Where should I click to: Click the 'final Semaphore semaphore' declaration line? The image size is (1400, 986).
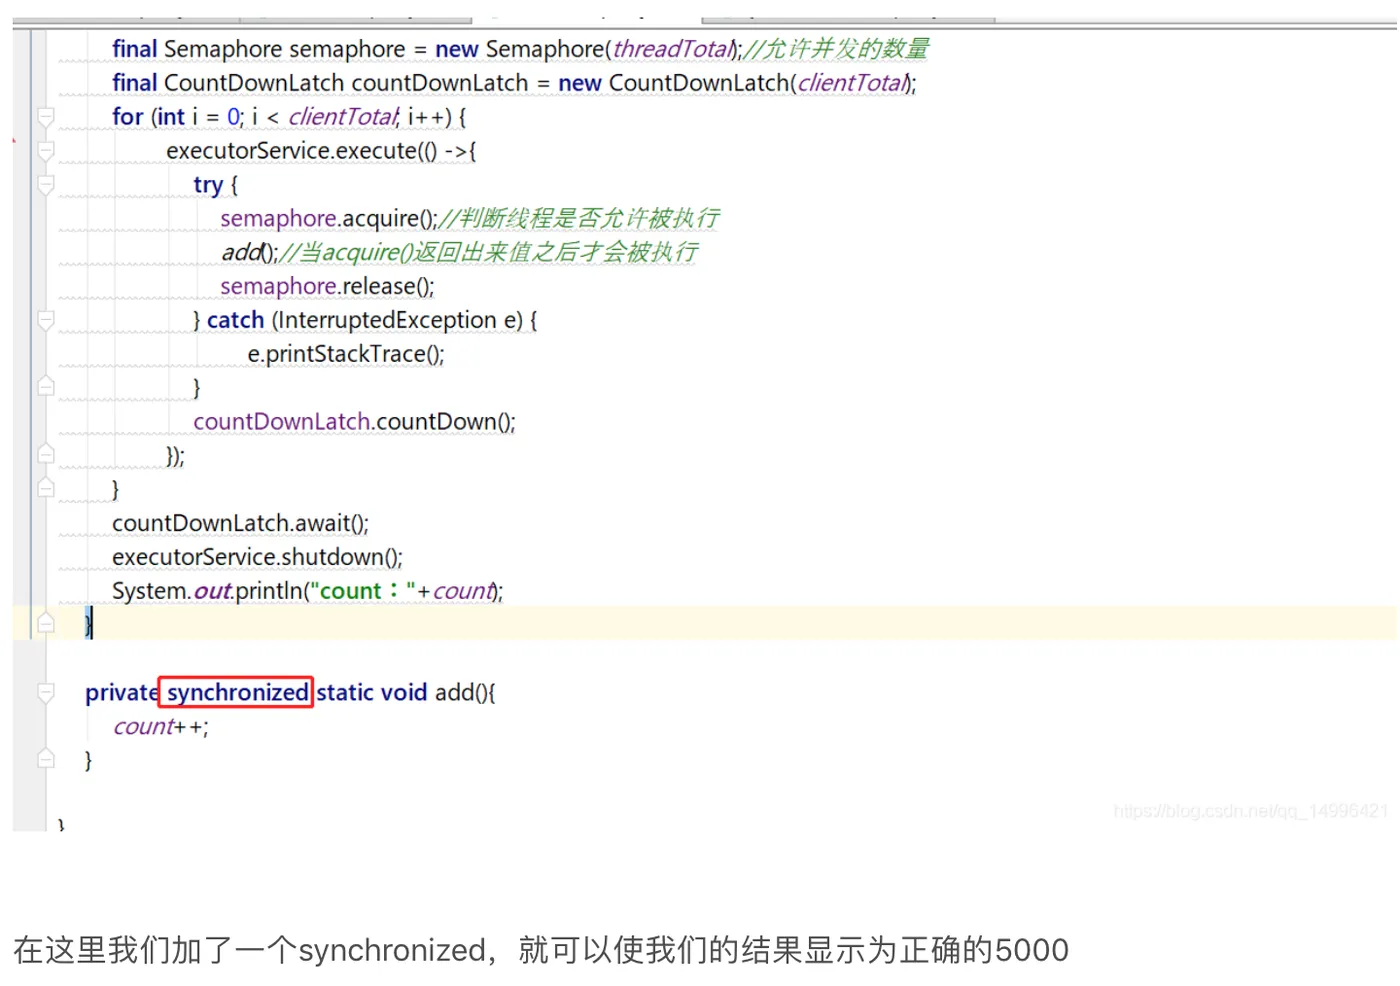520,49
